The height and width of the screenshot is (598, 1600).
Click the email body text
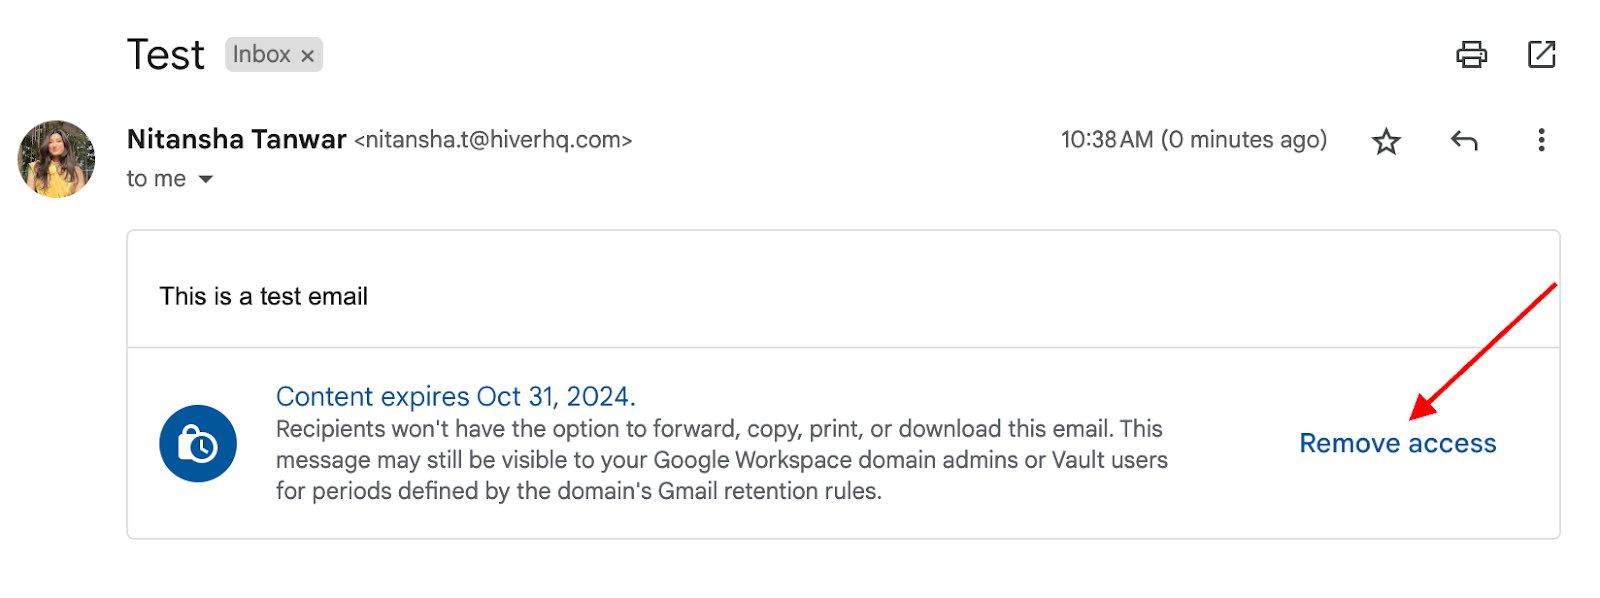coord(264,295)
